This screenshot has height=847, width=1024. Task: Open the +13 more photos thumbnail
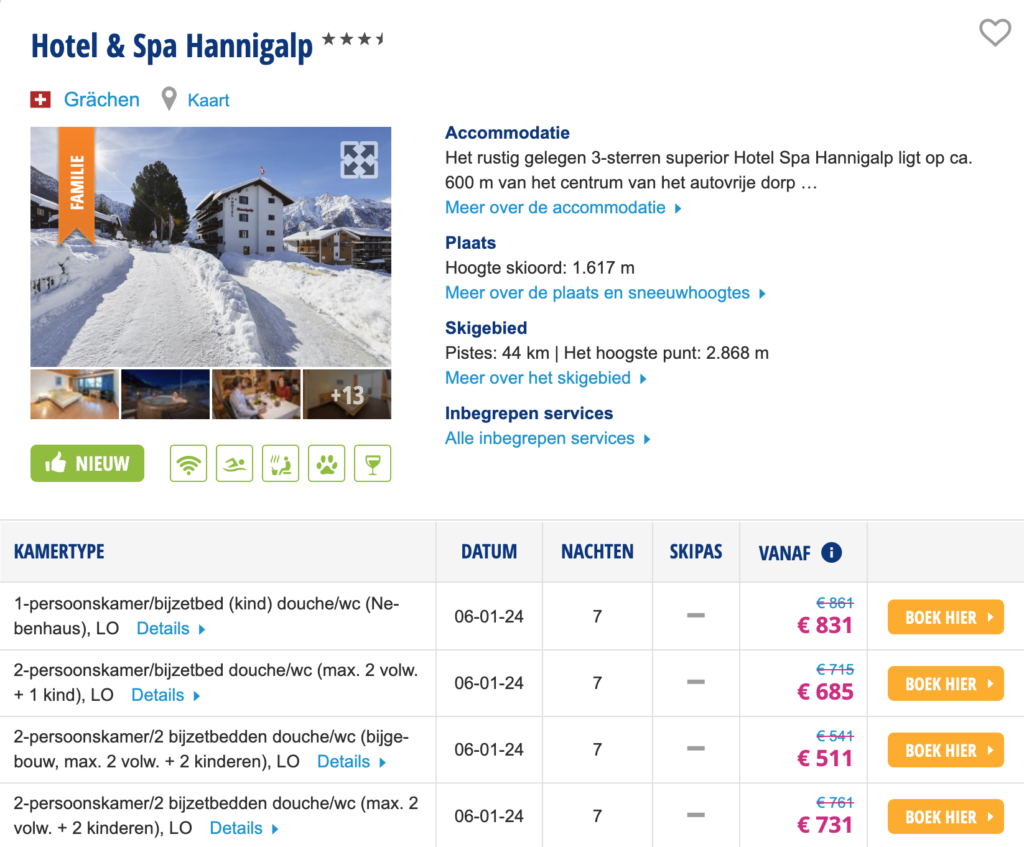pos(347,394)
